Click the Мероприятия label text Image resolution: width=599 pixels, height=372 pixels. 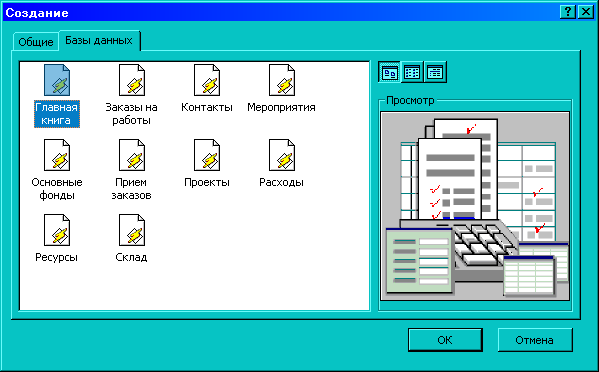click(282, 107)
